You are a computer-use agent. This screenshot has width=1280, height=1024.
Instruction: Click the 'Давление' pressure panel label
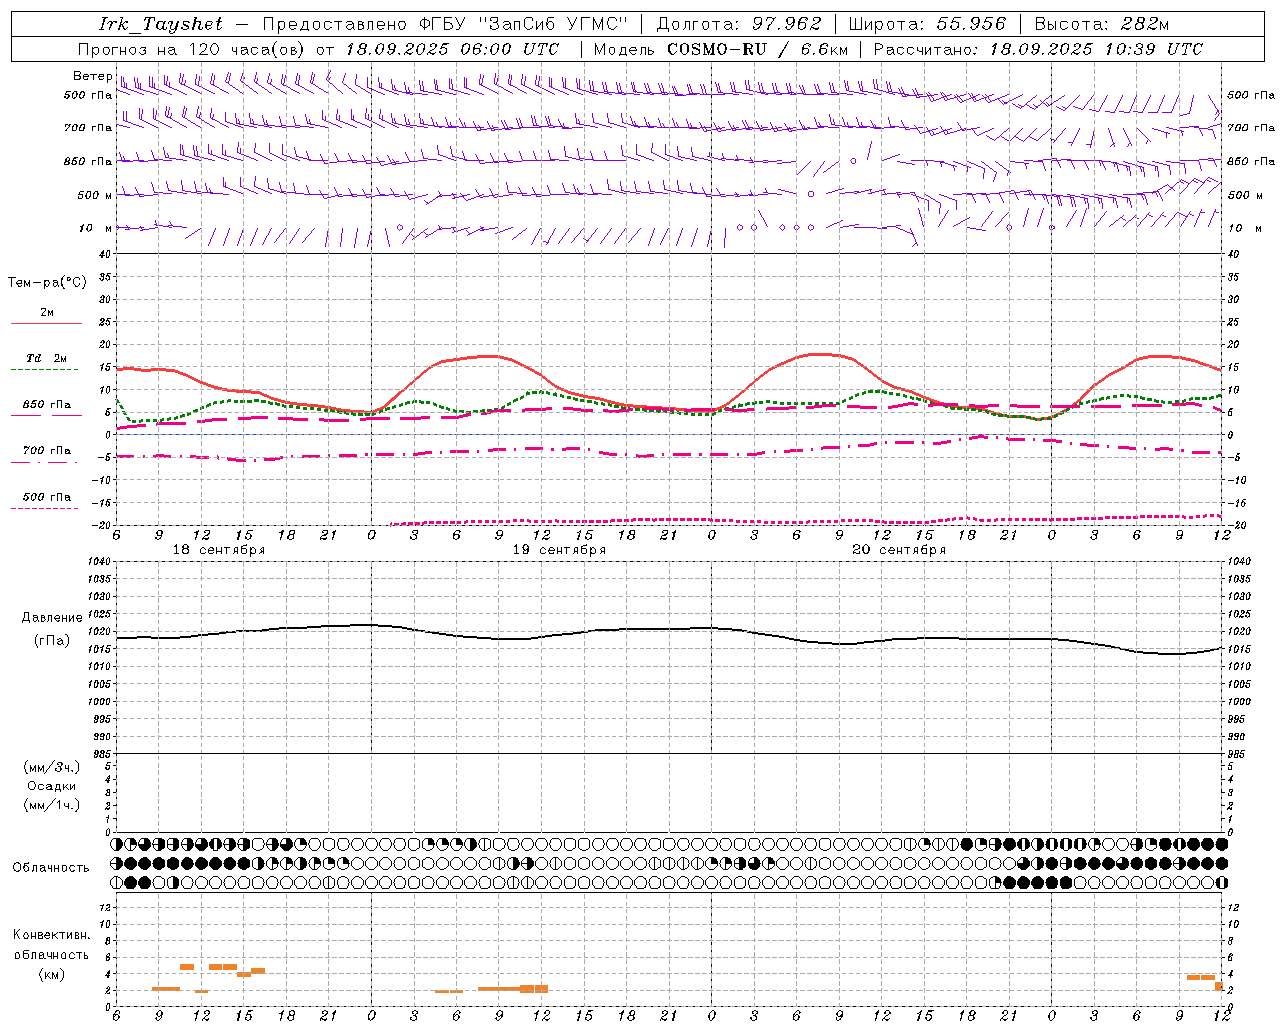[x=52, y=618]
